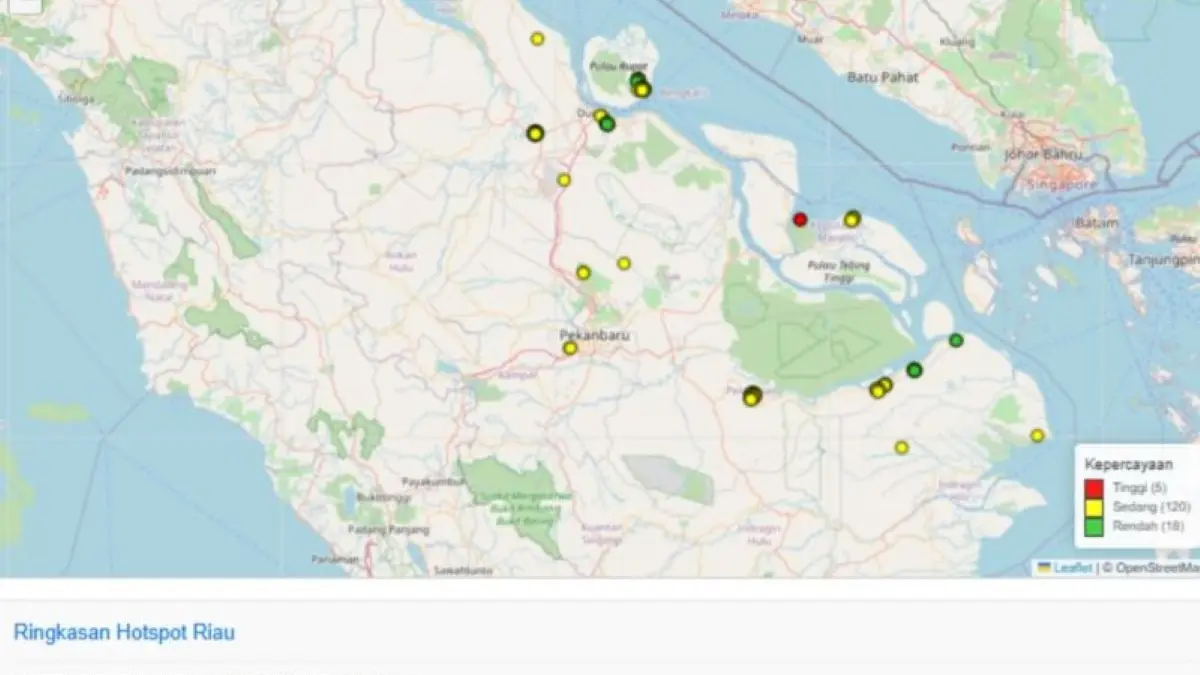Click the Sedang (120) legend label

[1135, 507]
